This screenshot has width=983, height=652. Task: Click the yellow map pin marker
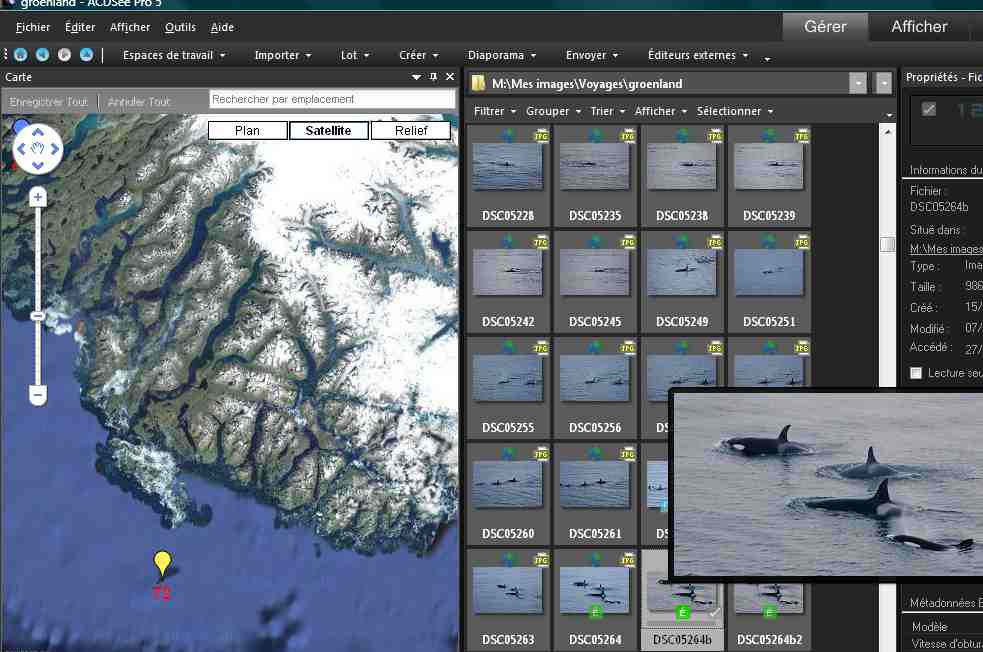tap(162, 563)
